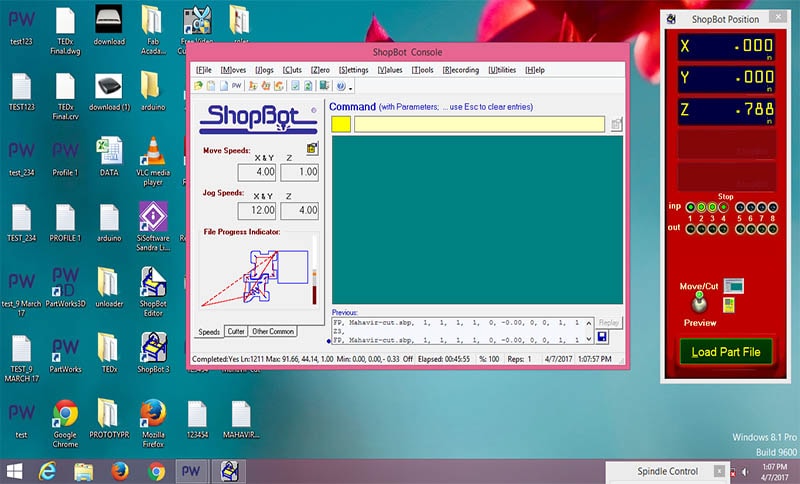Open ShopBot 3 desktop shortcut
Screen dimensions: 800x484
(153, 352)
